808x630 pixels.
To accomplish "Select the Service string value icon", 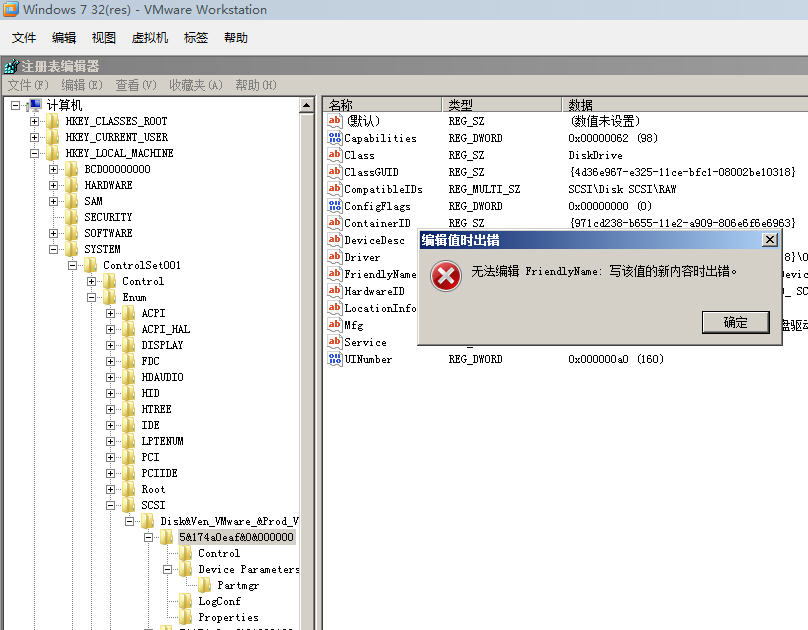I will click(x=334, y=342).
